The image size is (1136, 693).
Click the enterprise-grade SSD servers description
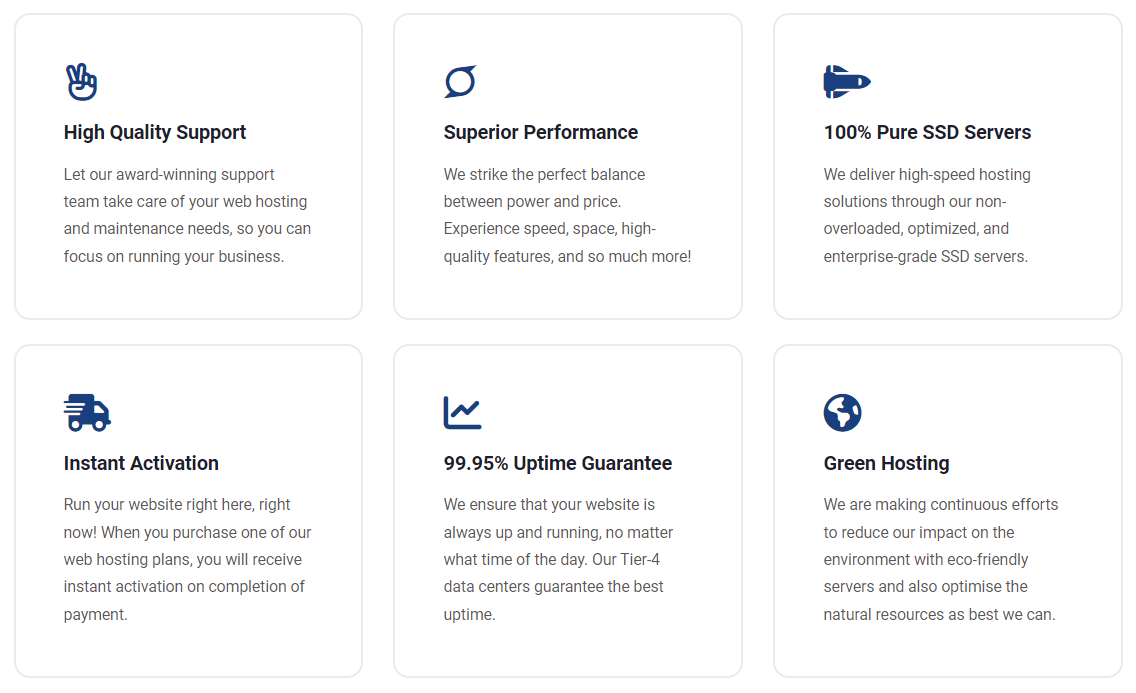pyautogui.click(x=927, y=215)
